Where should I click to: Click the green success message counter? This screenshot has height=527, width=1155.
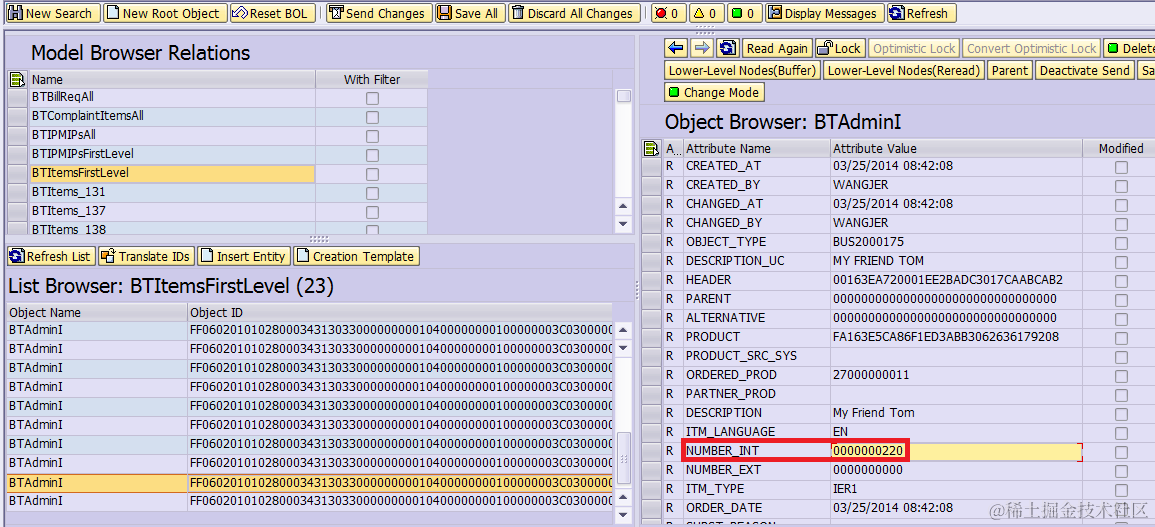745,13
